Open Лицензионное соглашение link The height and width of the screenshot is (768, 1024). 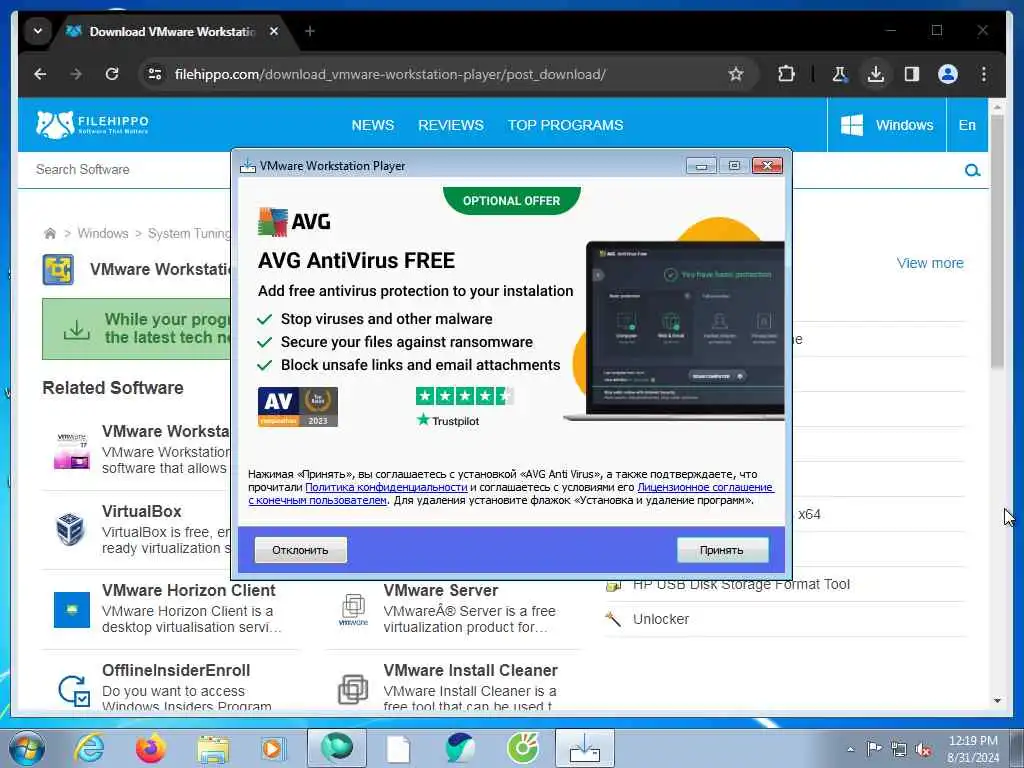[x=705, y=487]
